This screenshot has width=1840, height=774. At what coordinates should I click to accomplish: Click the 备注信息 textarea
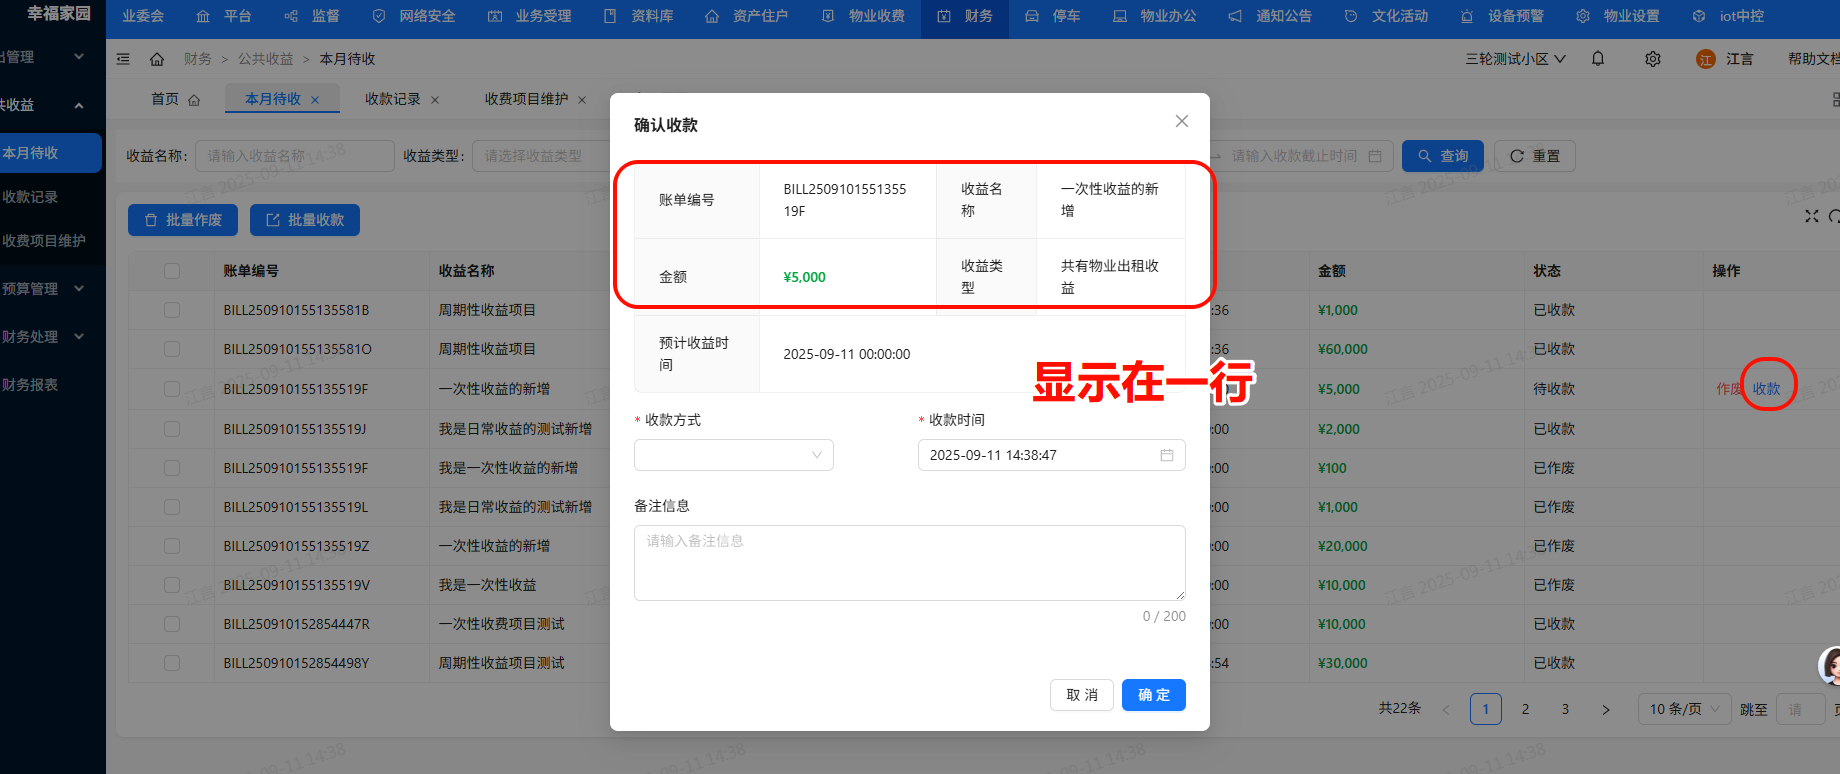910,563
